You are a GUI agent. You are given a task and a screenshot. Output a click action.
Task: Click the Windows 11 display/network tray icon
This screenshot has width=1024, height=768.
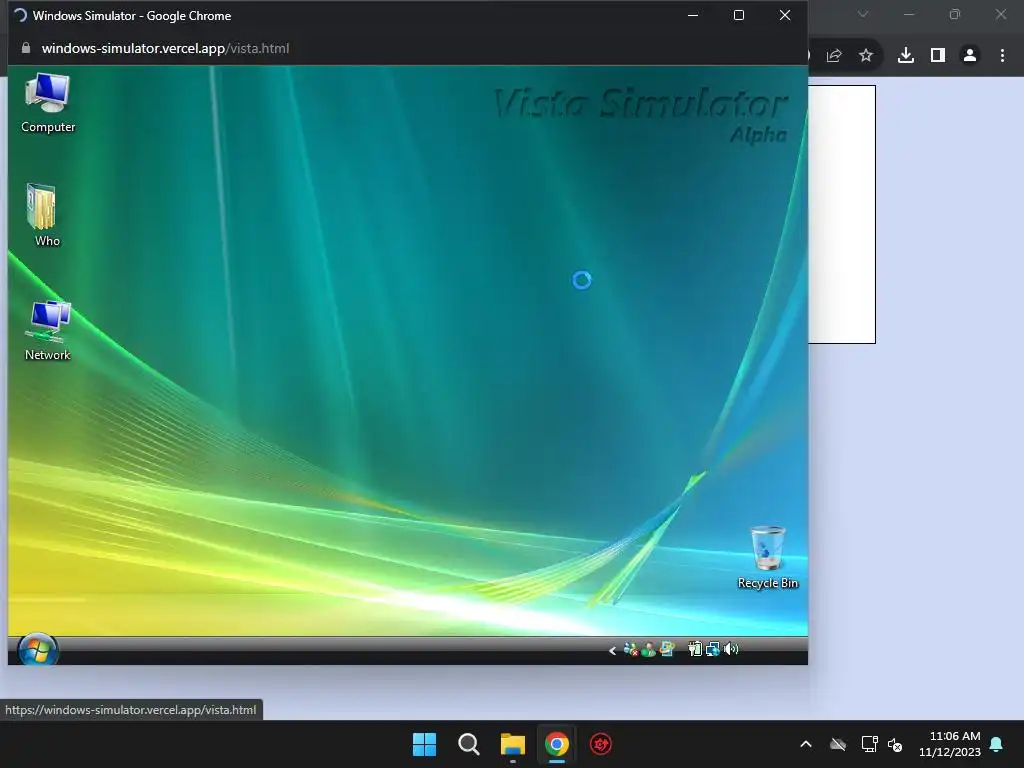[x=869, y=744]
